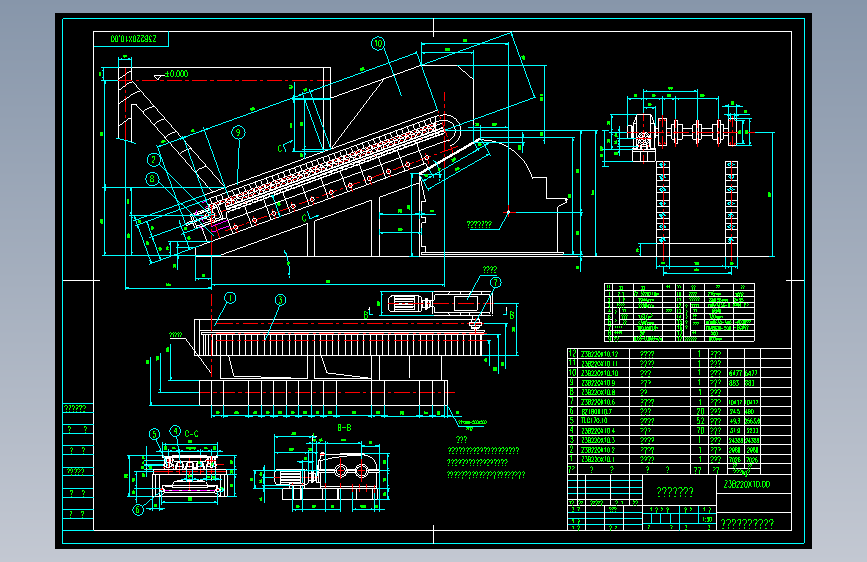Click quantity 52 in parts list
867x562 pixels.
tap(701, 421)
